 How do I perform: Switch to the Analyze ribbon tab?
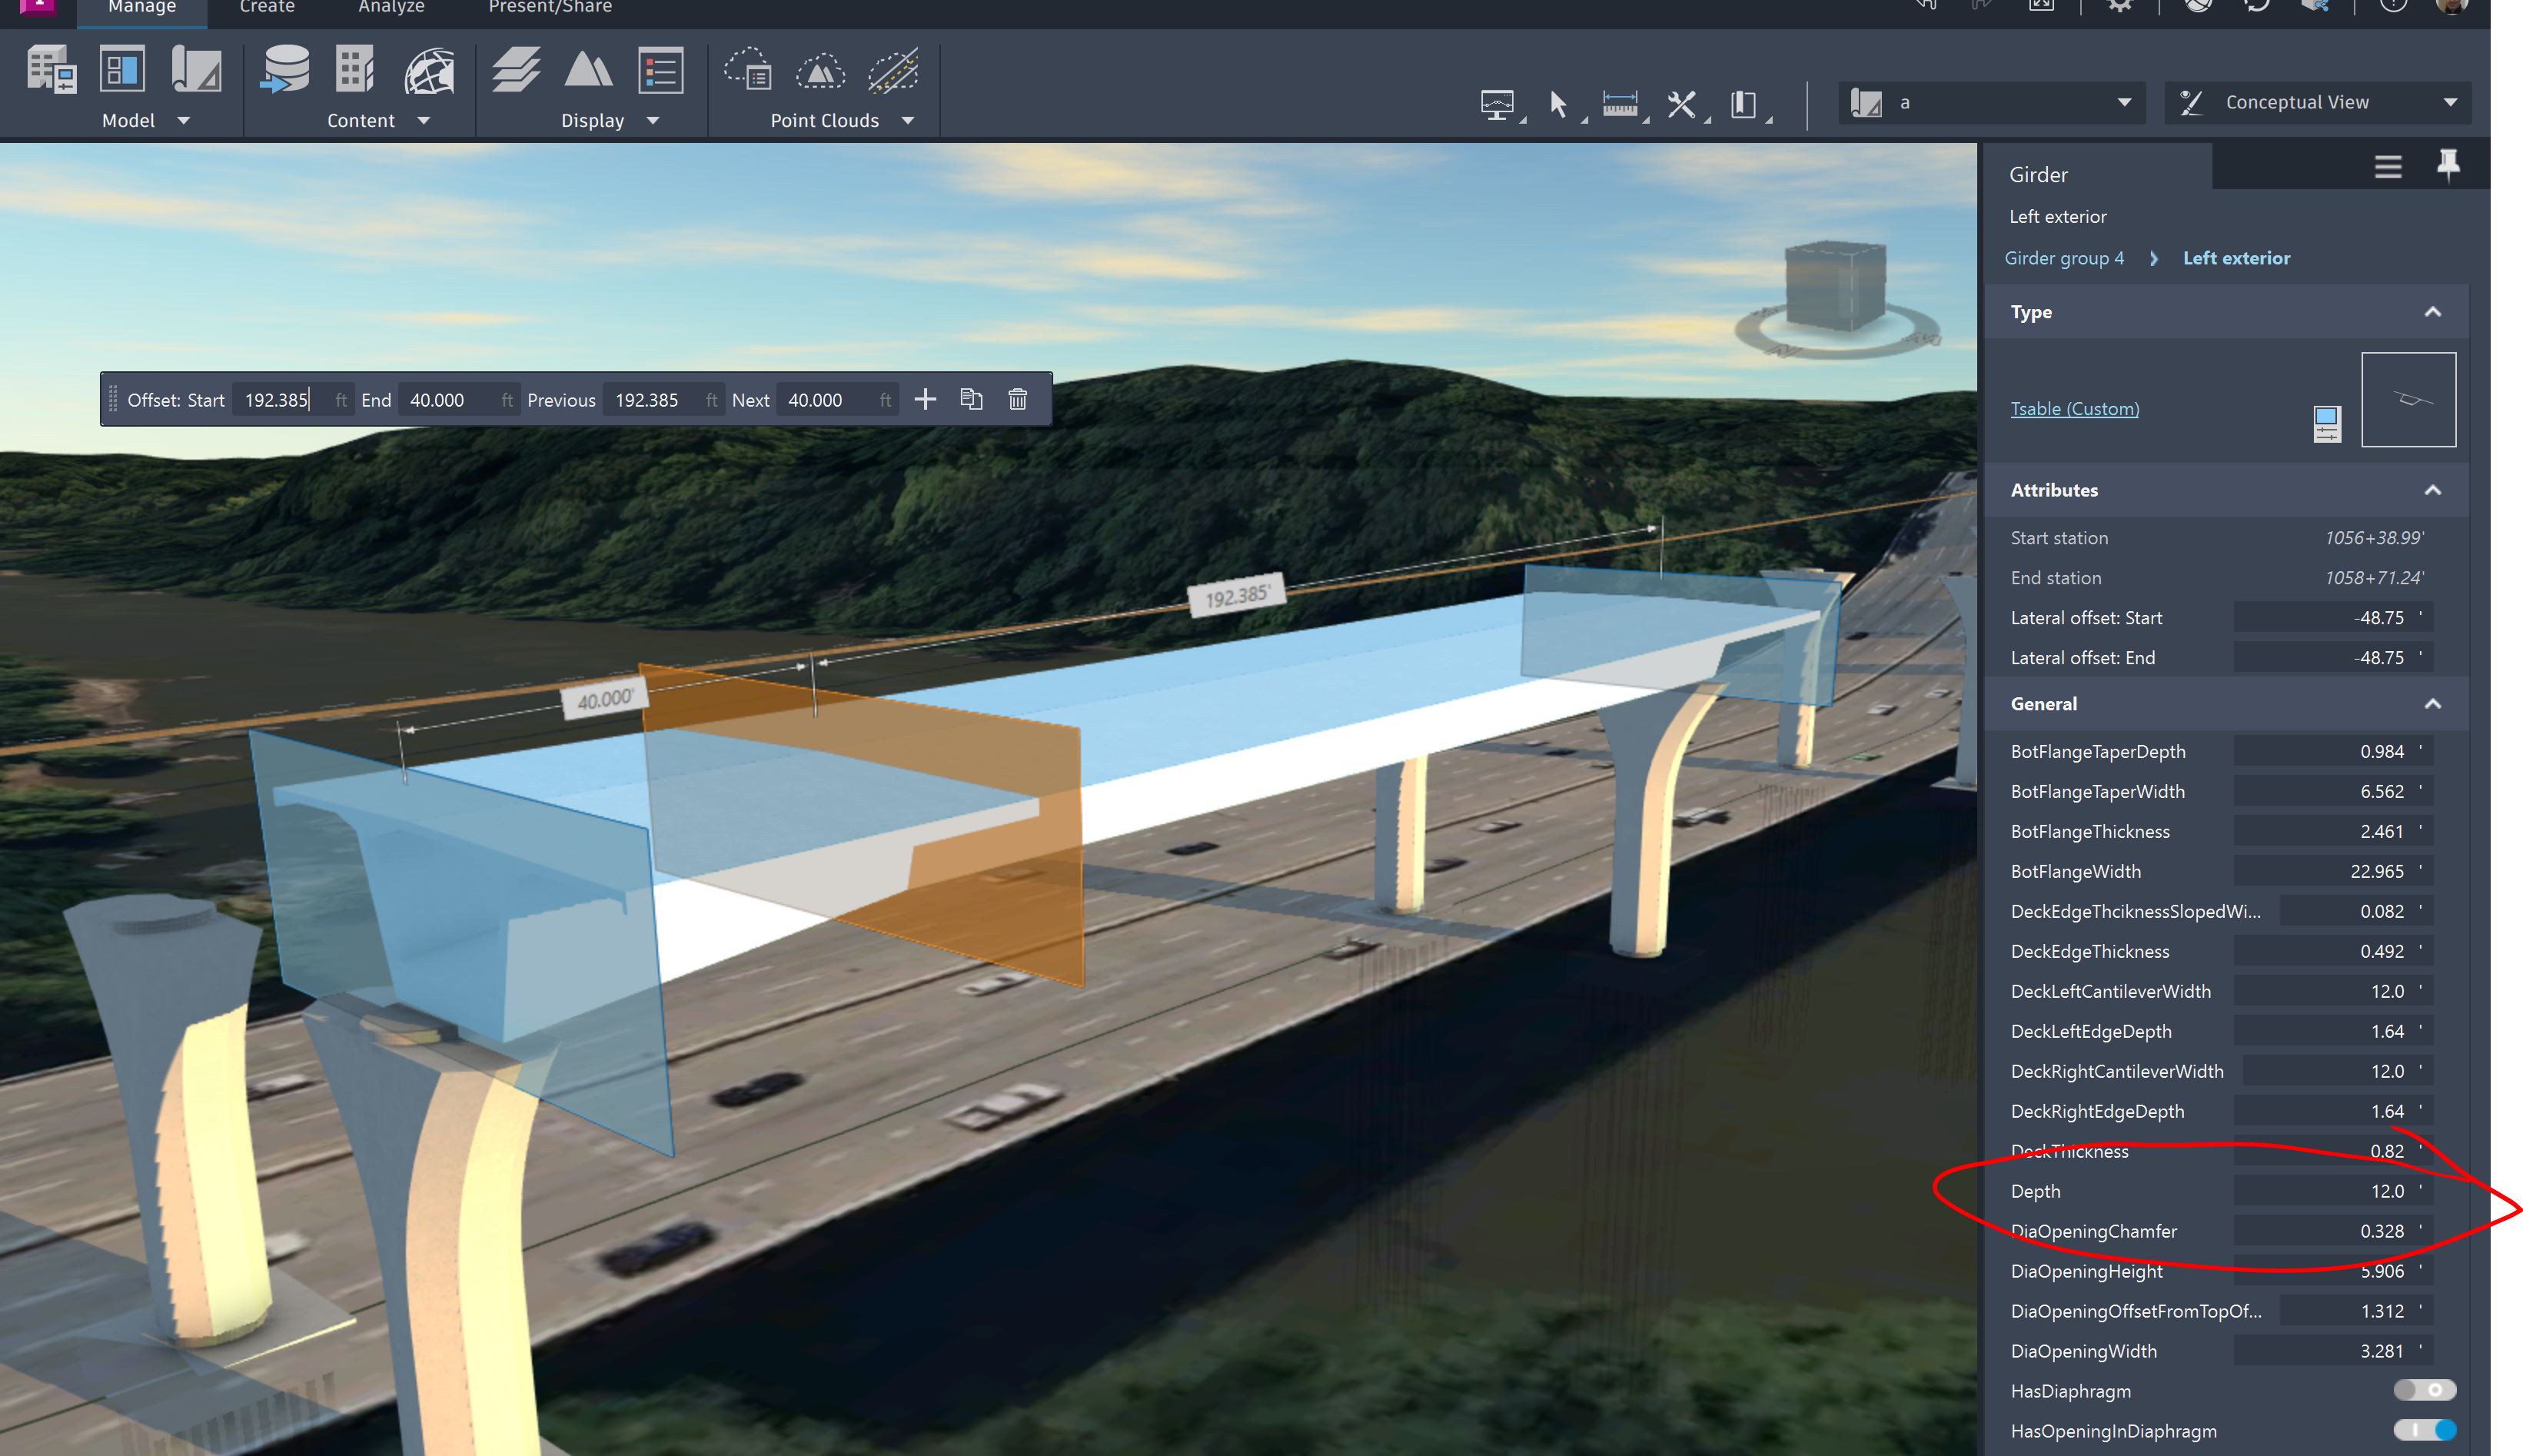pyautogui.click(x=390, y=8)
